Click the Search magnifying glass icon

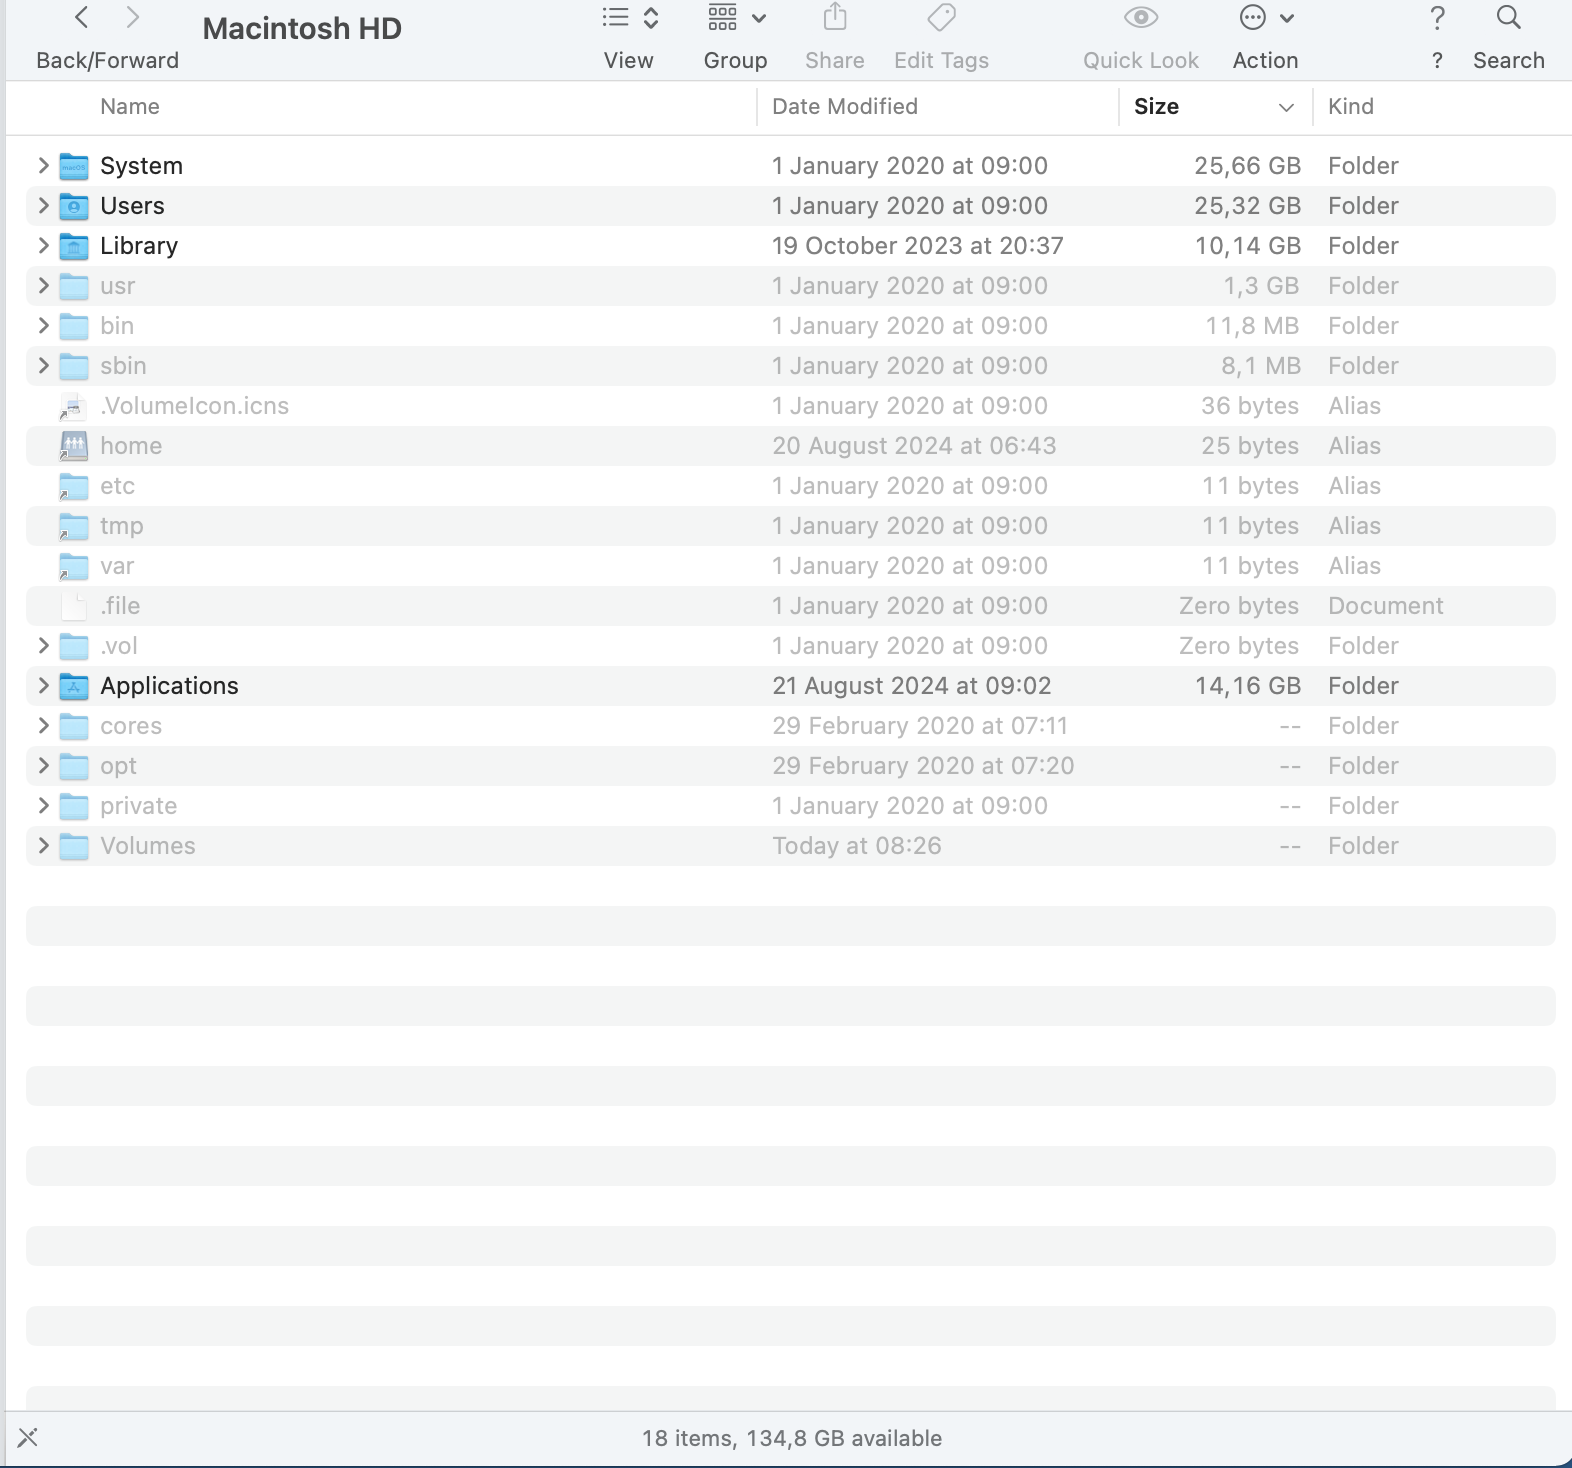pos(1509,17)
